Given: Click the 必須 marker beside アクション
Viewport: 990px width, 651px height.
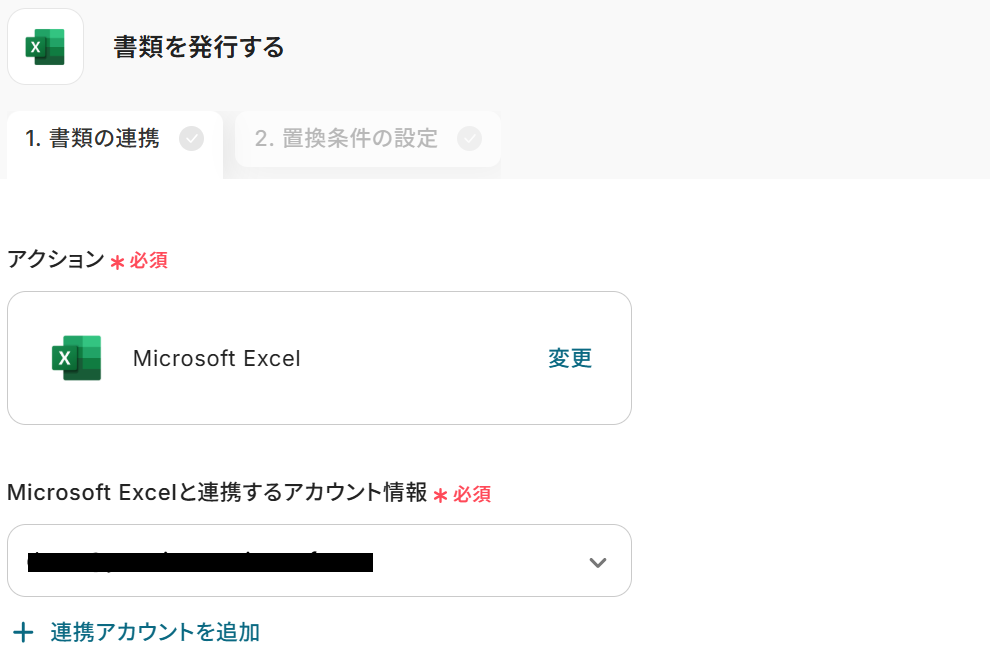Looking at the screenshot, I should (148, 261).
